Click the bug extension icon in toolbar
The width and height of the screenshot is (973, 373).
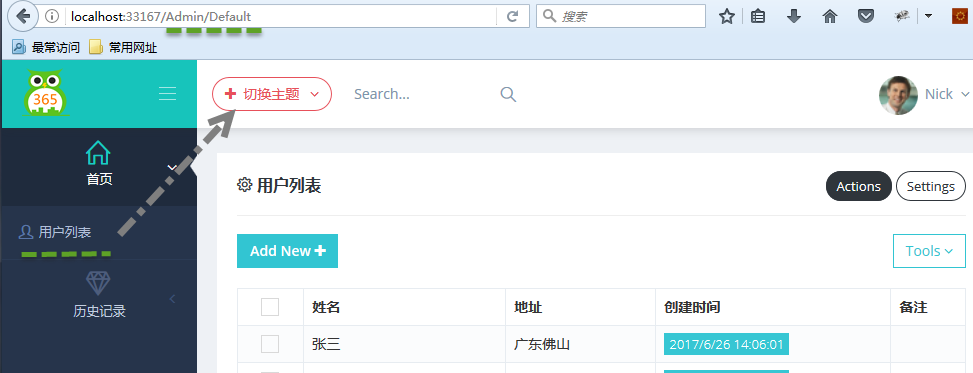click(902, 17)
